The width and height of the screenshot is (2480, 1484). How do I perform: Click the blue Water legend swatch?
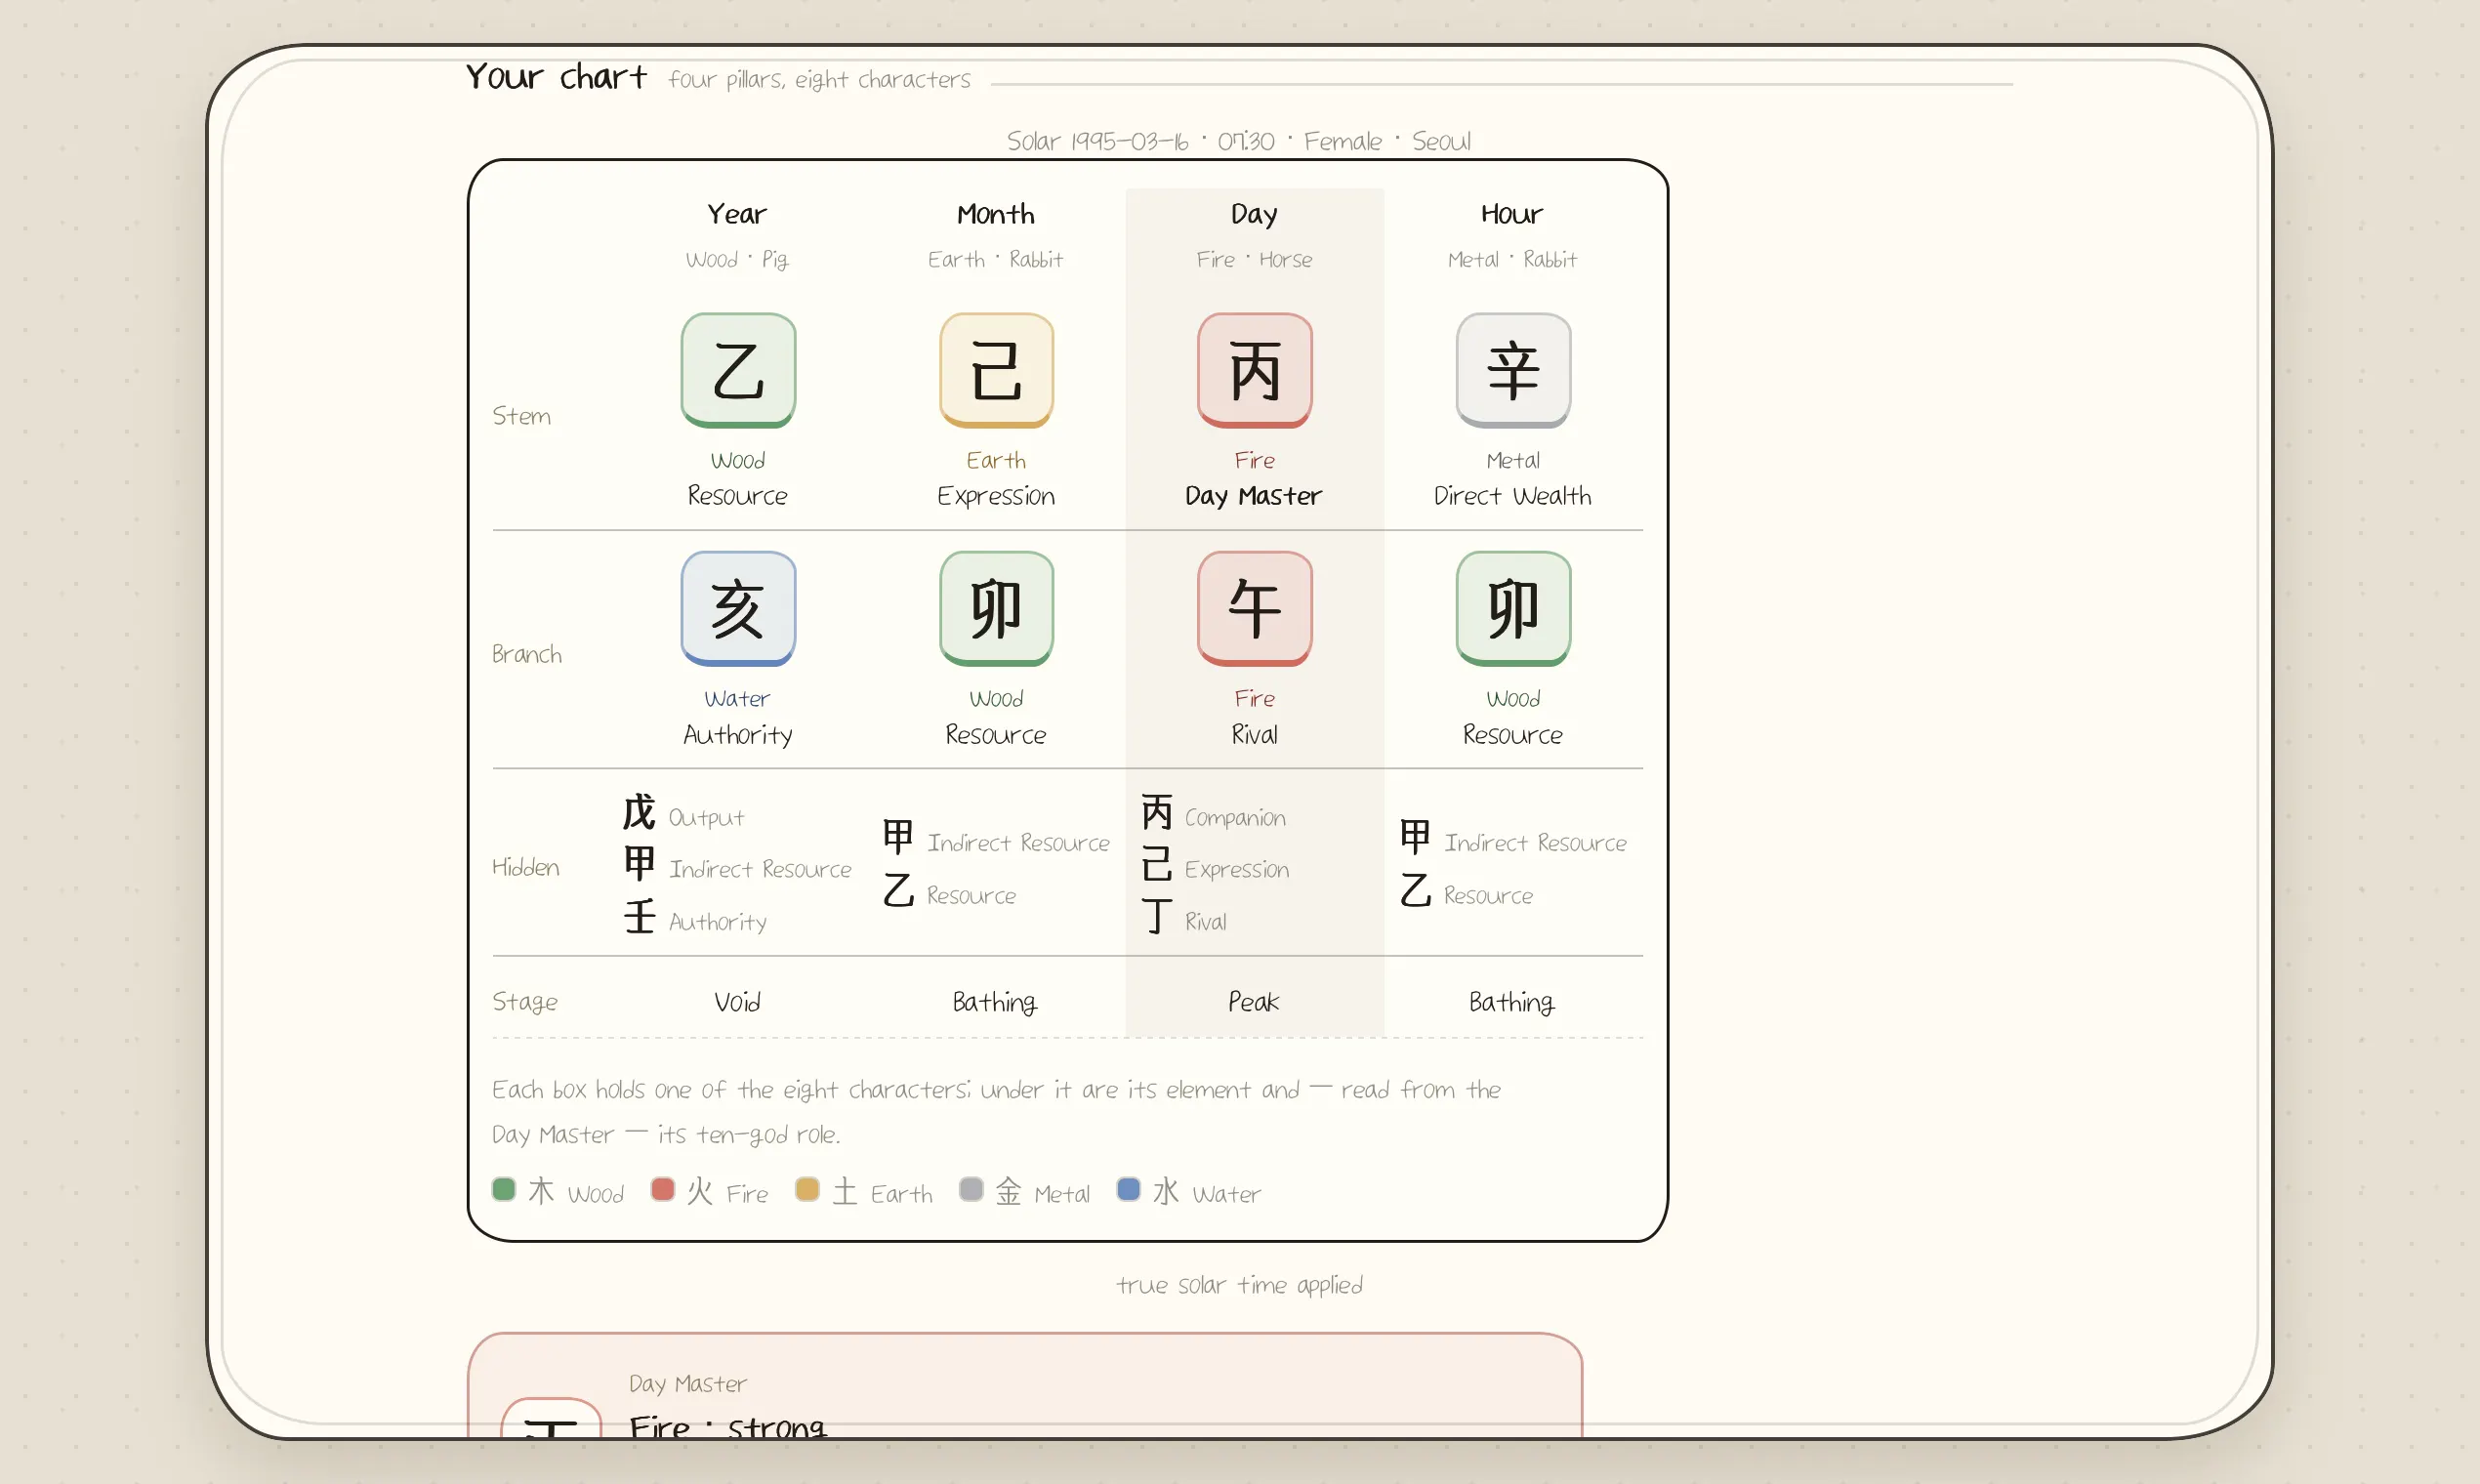1128,1189
